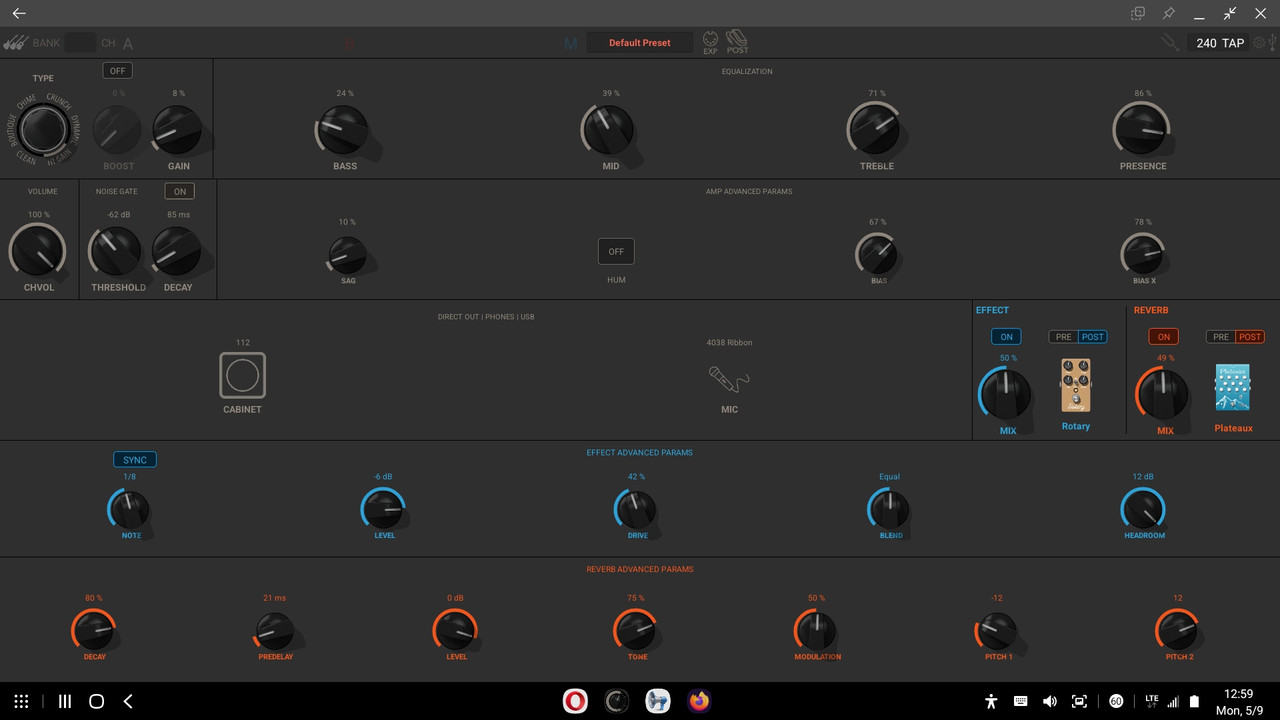1280x720 pixels.
Task: Disable SYNC in effect advanced params
Action: coord(134,459)
